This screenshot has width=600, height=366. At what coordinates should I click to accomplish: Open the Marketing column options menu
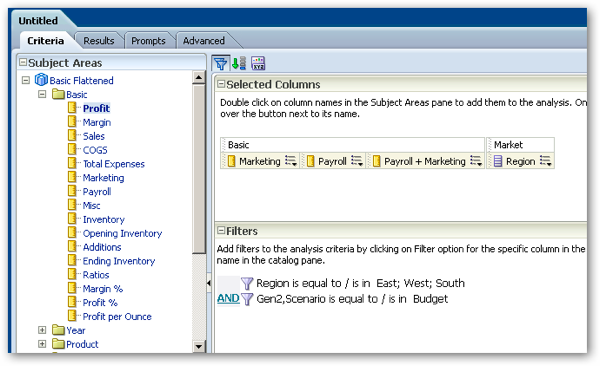[291, 161]
